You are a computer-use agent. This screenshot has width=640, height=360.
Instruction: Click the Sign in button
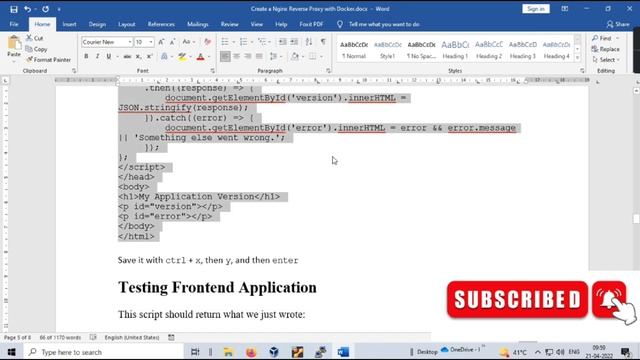pos(536,9)
